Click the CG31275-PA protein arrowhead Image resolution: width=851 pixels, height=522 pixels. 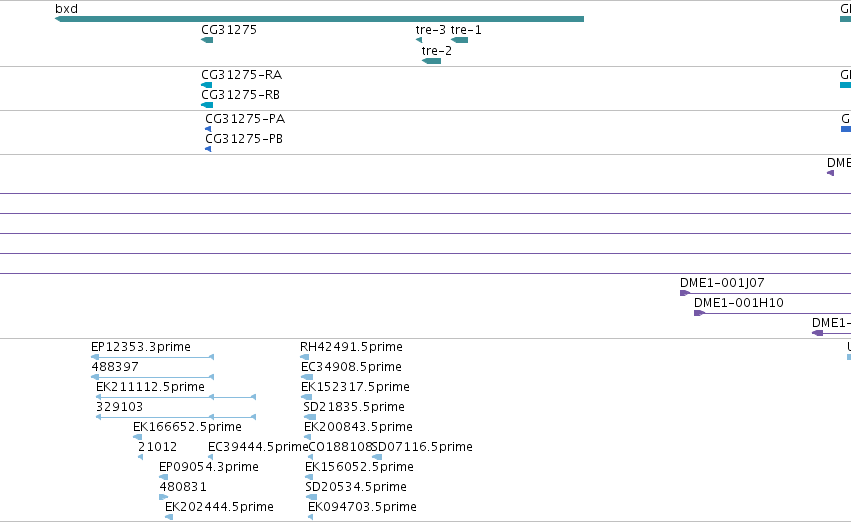(208, 129)
